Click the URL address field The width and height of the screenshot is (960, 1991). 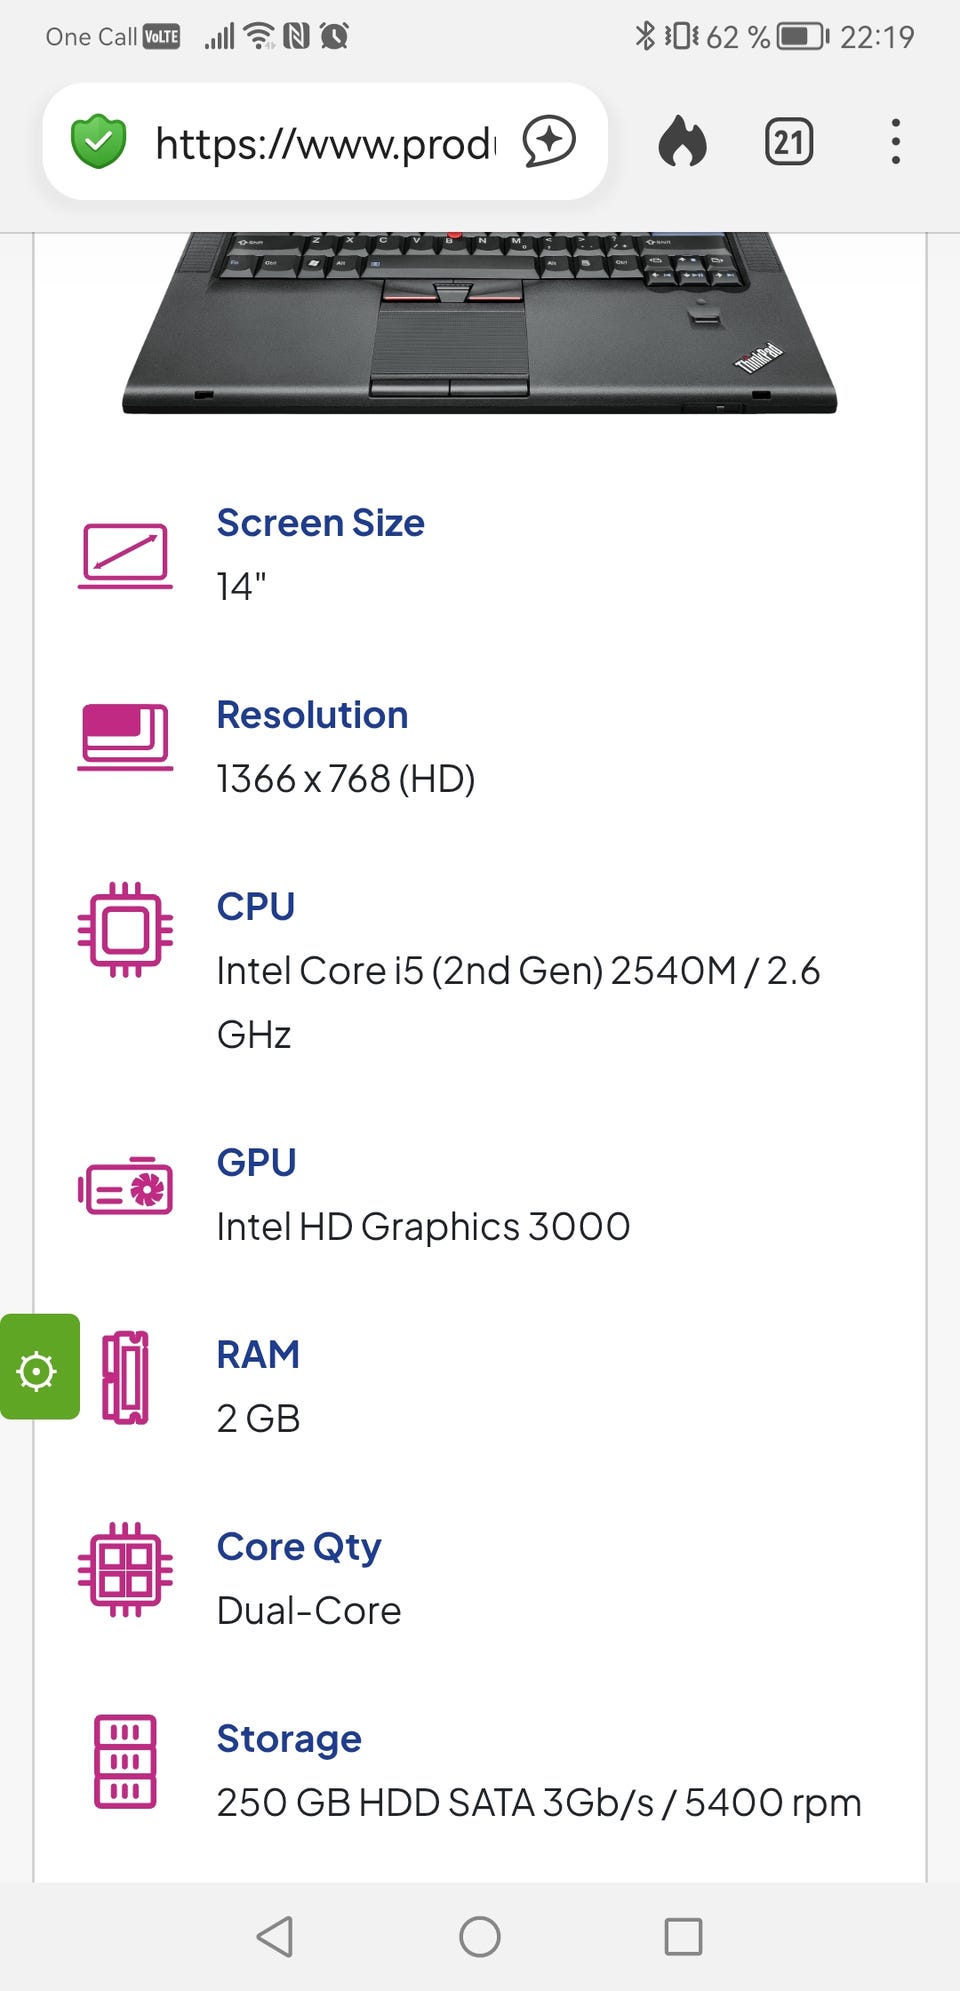click(325, 144)
